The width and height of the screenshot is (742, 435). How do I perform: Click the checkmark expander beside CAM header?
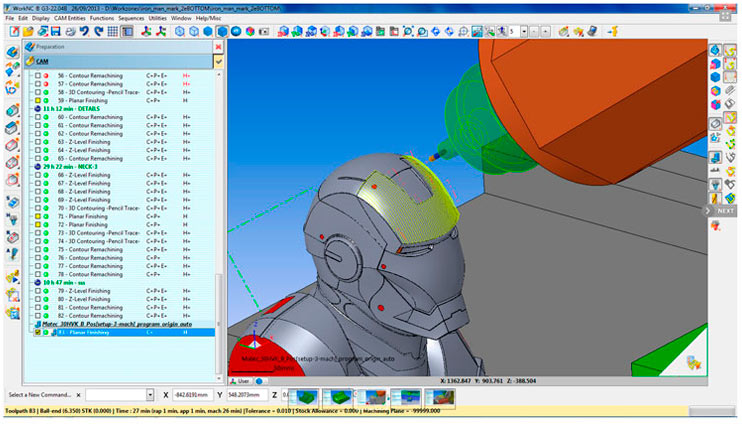(219, 61)
